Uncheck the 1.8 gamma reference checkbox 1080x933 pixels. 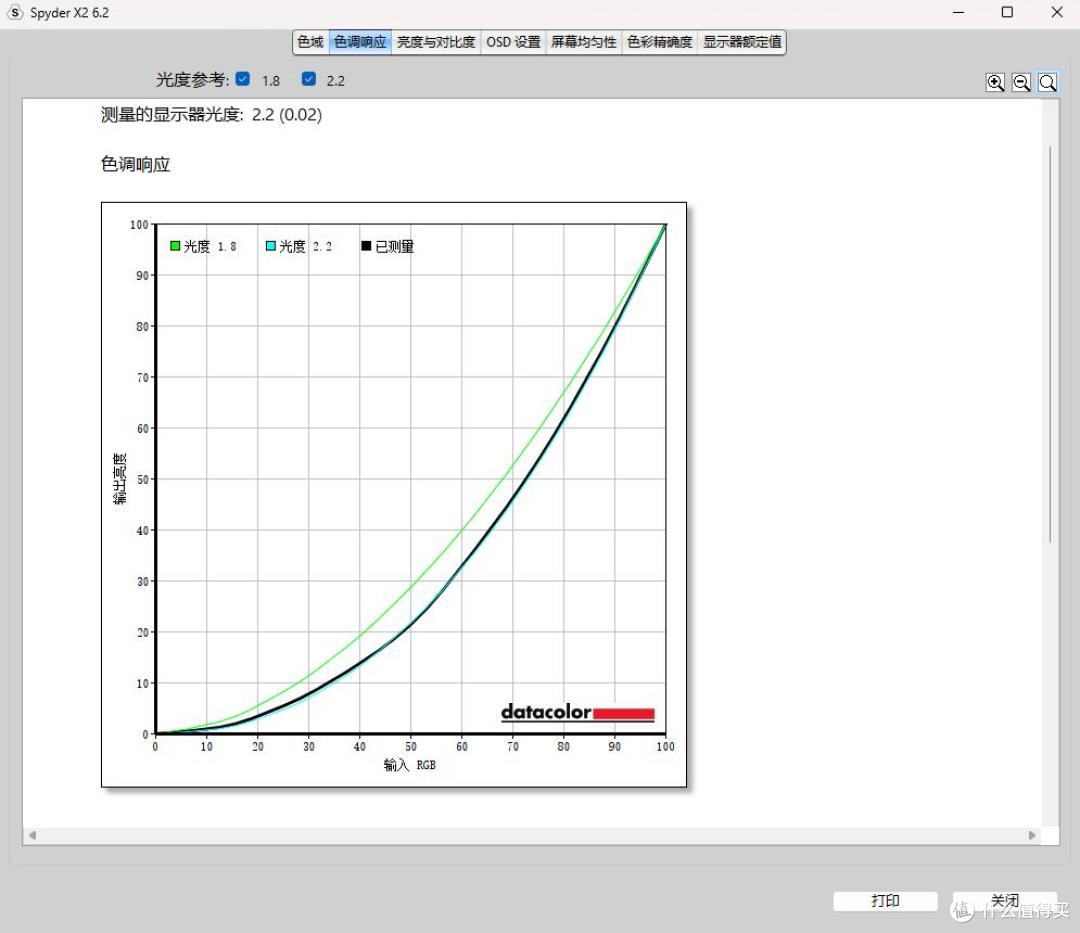click(242, 79)
